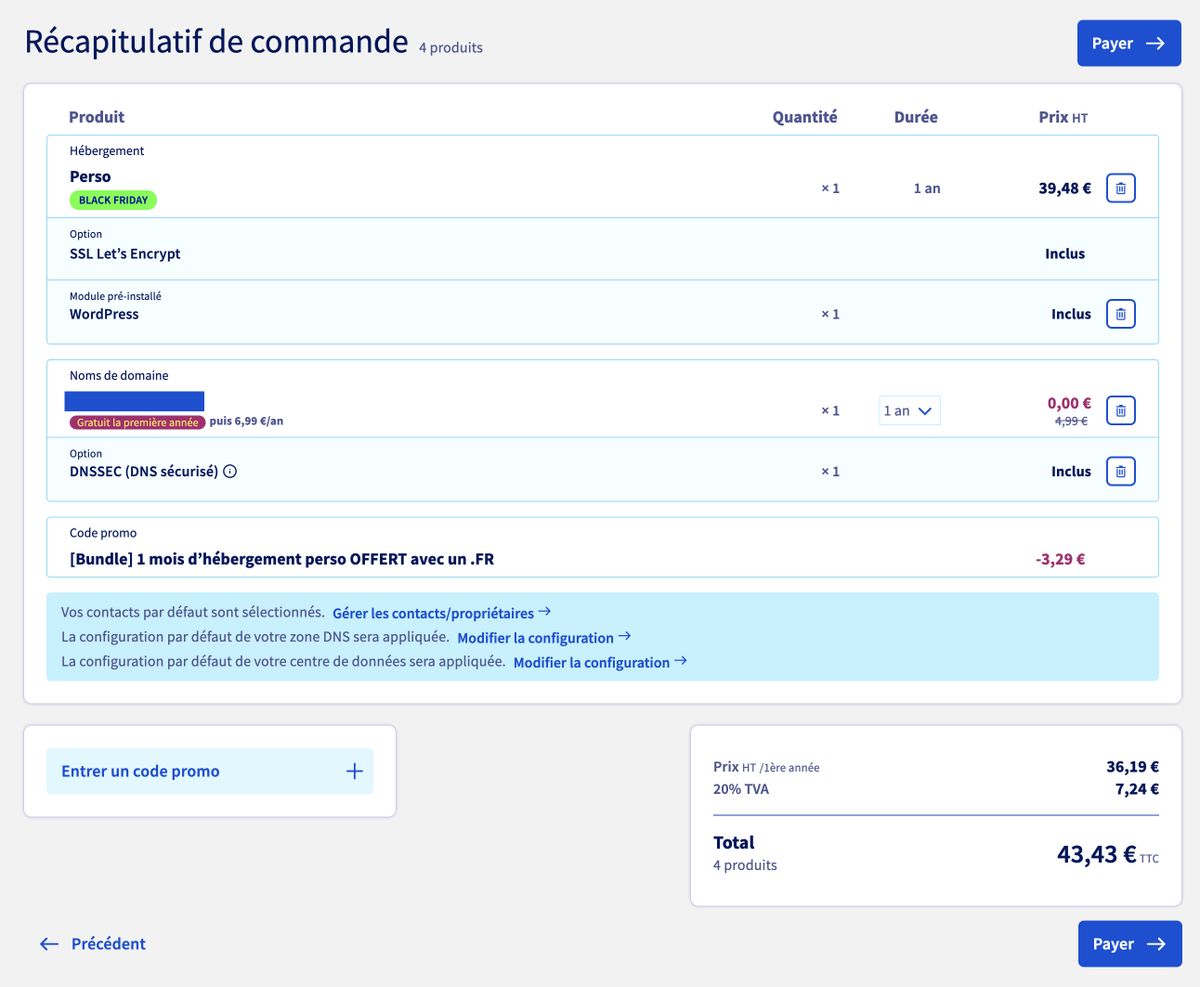Open the 1 an duration dropdown

point(909,410)
